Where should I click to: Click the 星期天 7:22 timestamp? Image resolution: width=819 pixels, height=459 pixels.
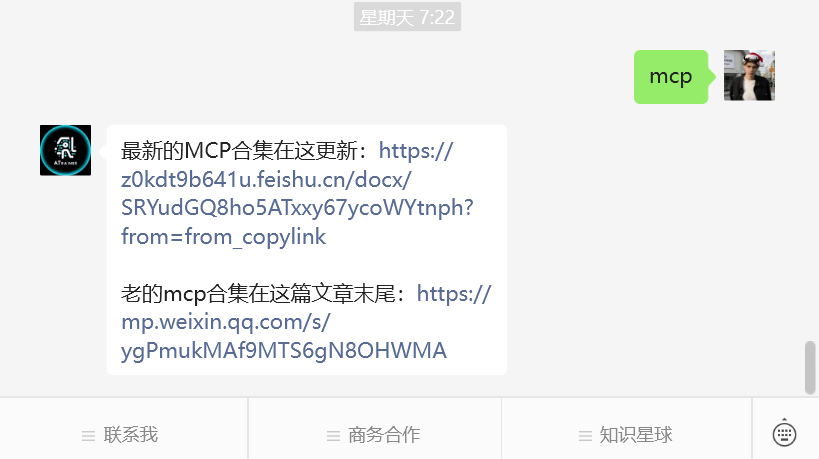(x=407, y=17)
